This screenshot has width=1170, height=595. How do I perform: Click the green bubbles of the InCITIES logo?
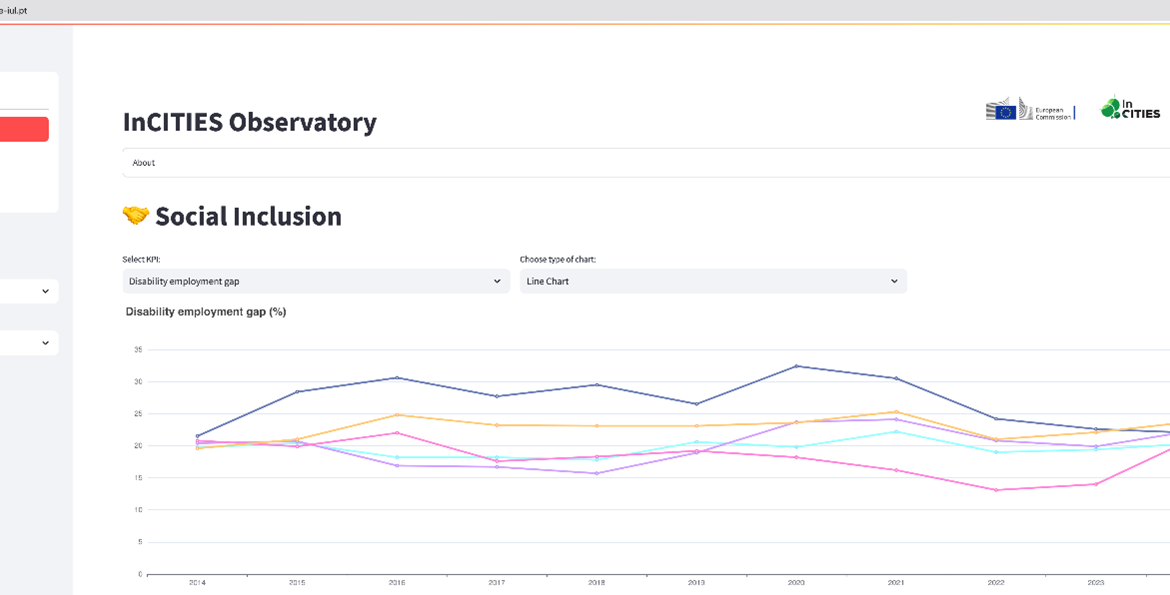tap(1110, 109)
